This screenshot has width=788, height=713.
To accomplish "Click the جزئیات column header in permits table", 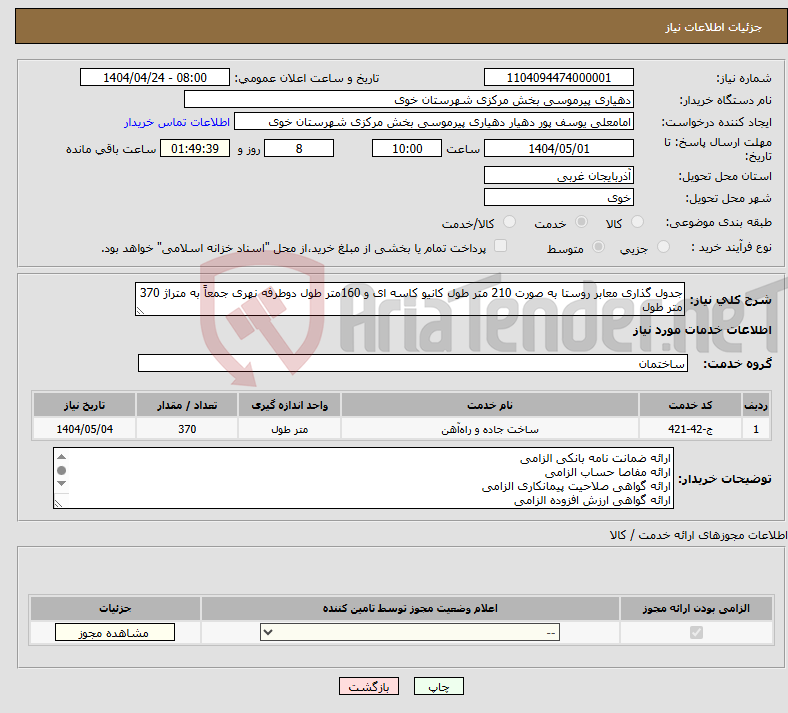I will pyautogui.click(x=115, y=608).
